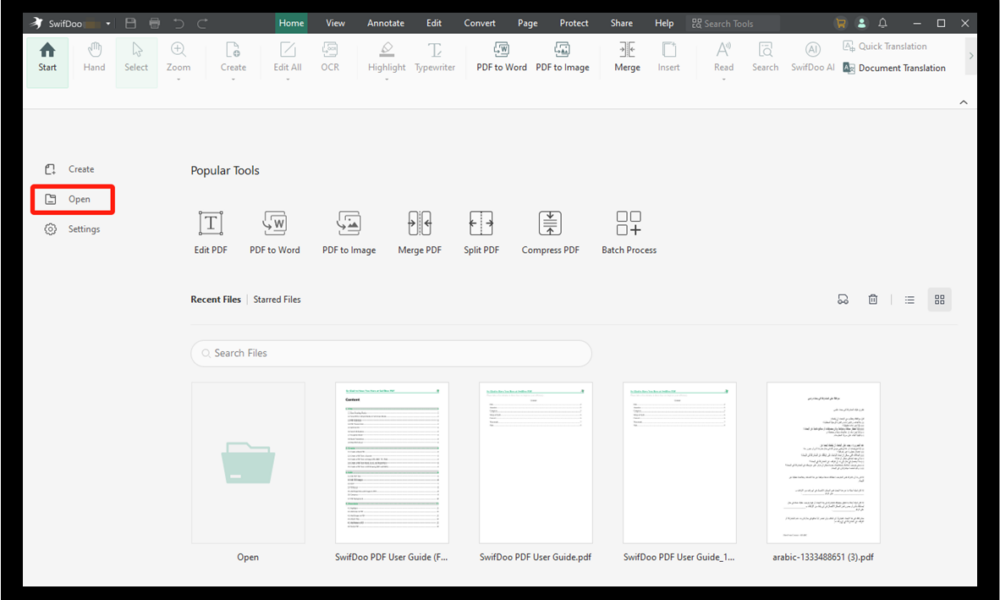Switch recent files to list view

909,299
